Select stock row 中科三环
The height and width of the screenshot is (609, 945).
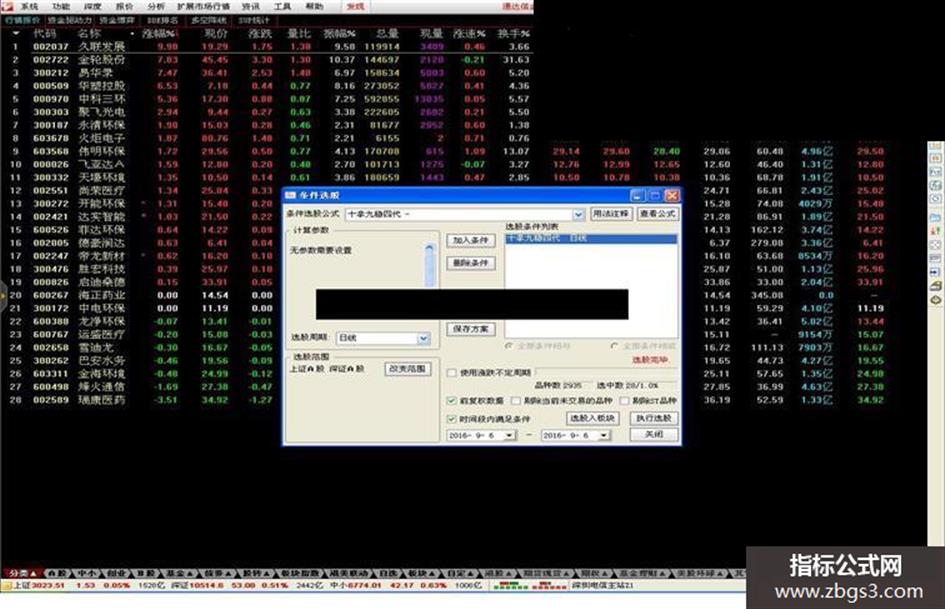[x=266, y=99]
